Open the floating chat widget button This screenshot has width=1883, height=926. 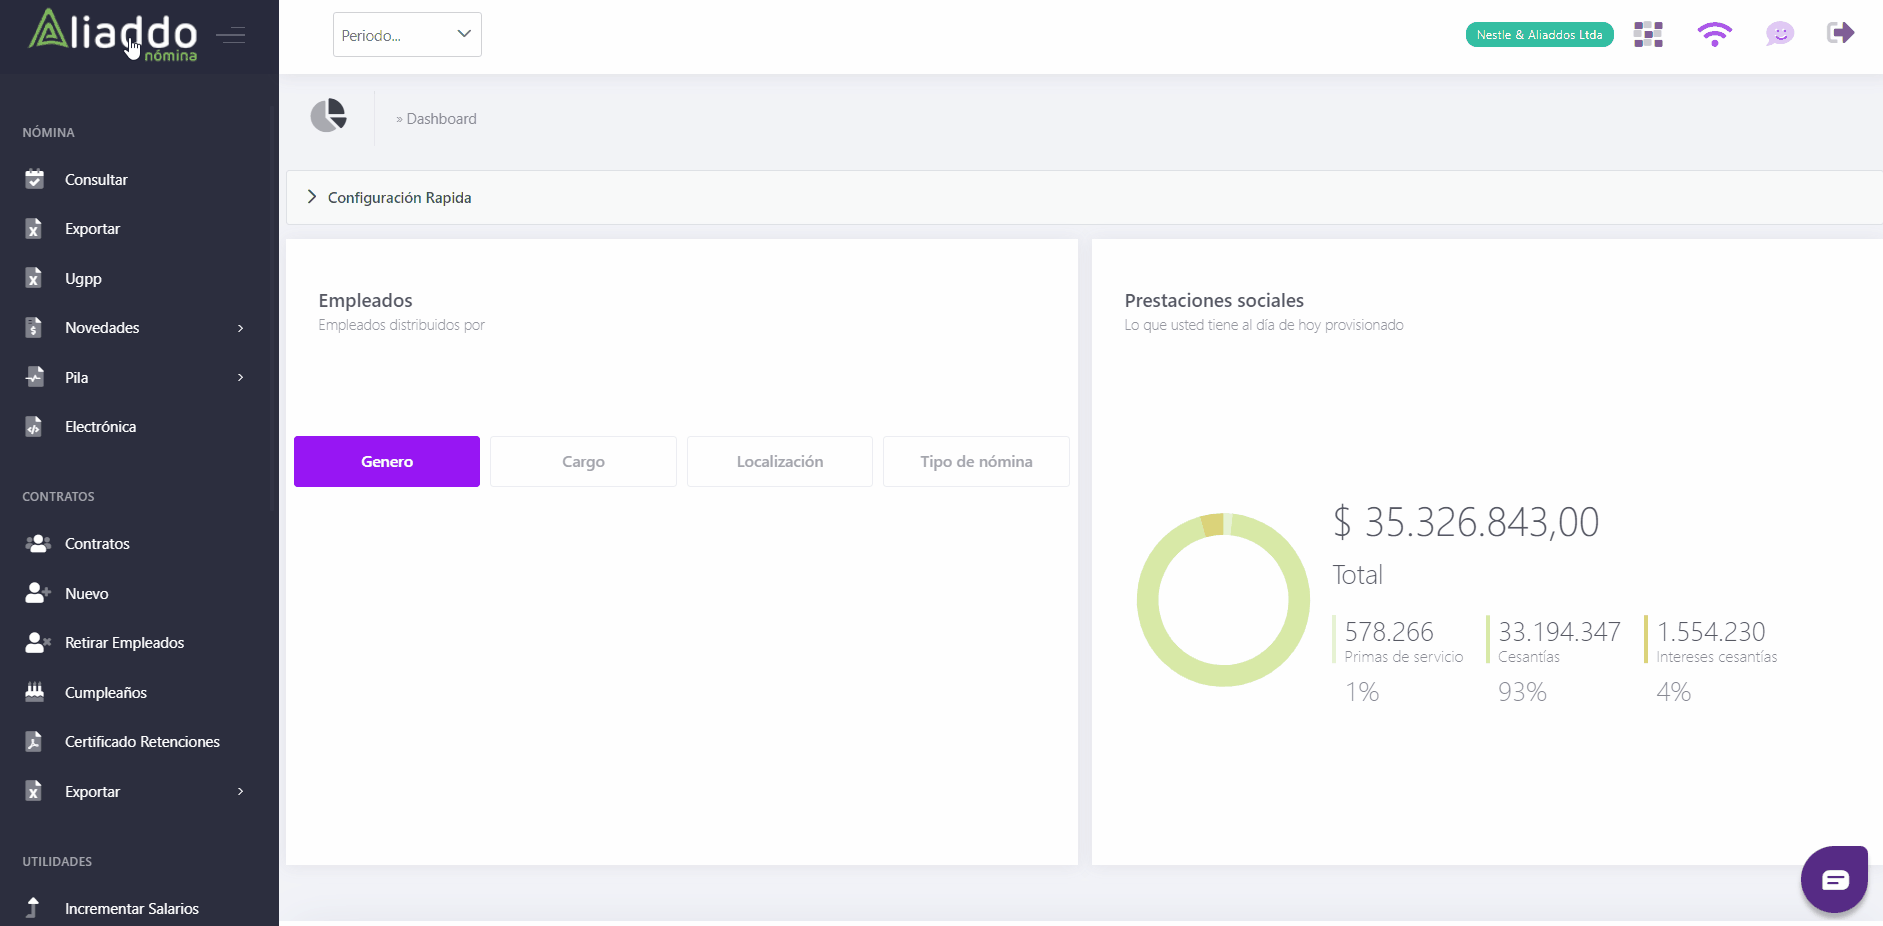[1834, 879]
